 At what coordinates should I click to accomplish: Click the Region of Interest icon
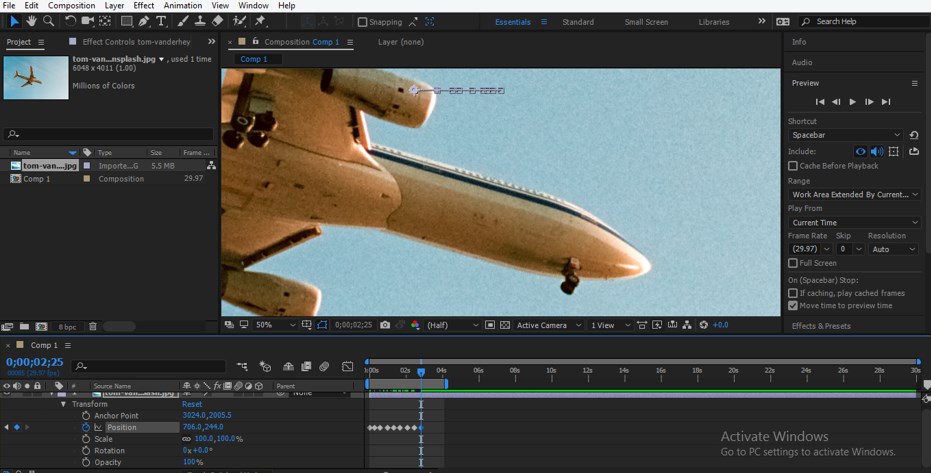point(490,325)
